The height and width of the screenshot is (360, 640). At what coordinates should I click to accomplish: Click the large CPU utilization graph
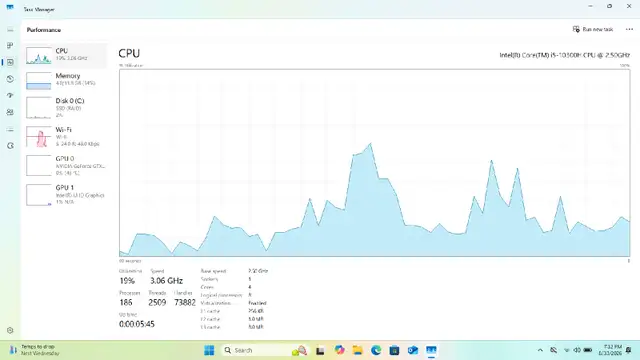coord(374,163)
